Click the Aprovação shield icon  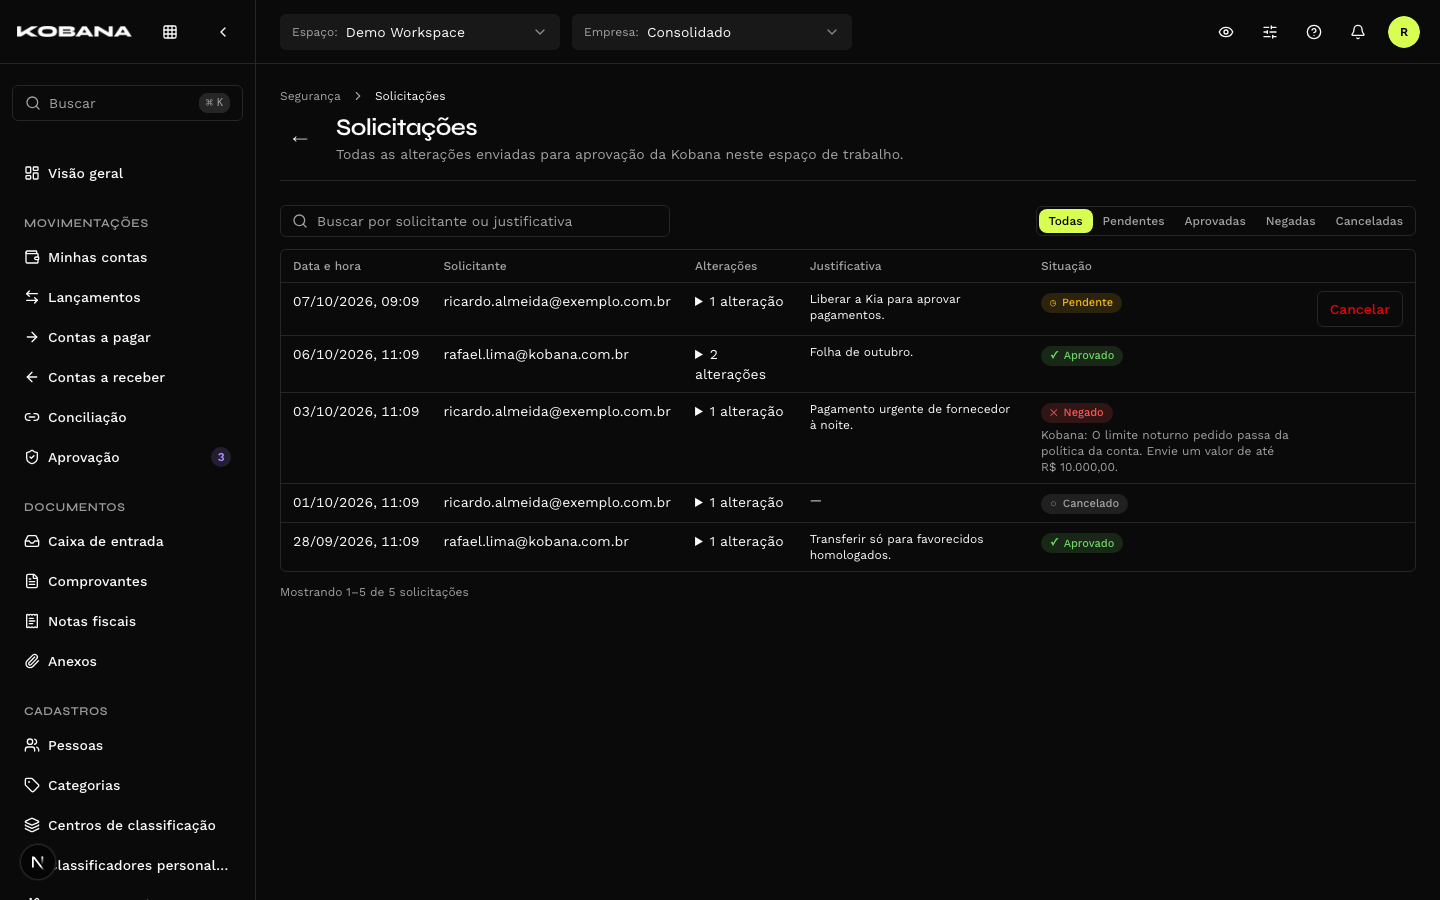pyautogui.click(x=32, y=457)
